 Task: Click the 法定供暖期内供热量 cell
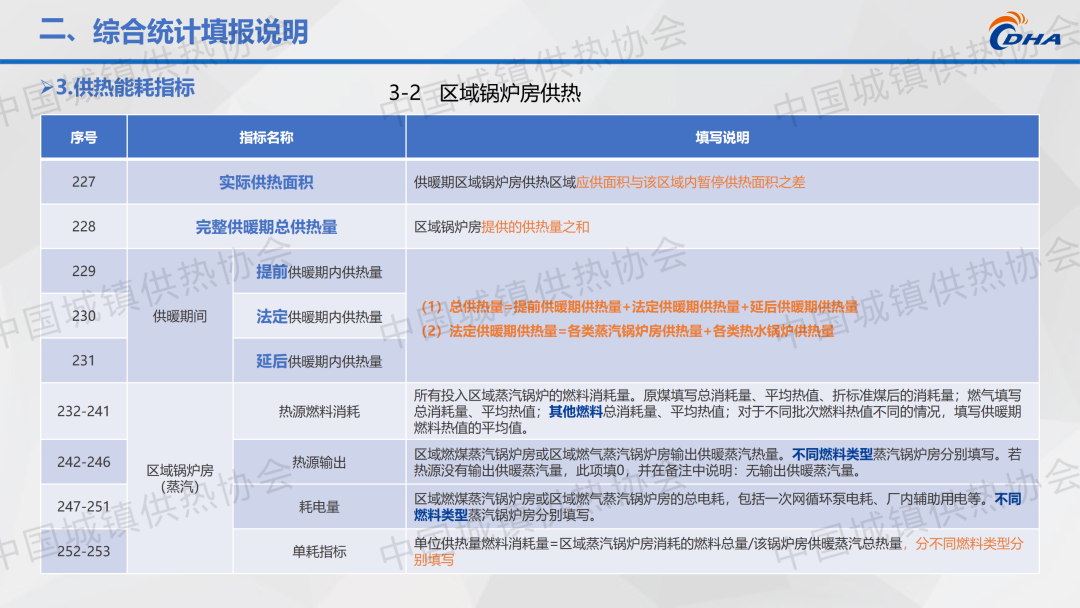tap(319, 316)
